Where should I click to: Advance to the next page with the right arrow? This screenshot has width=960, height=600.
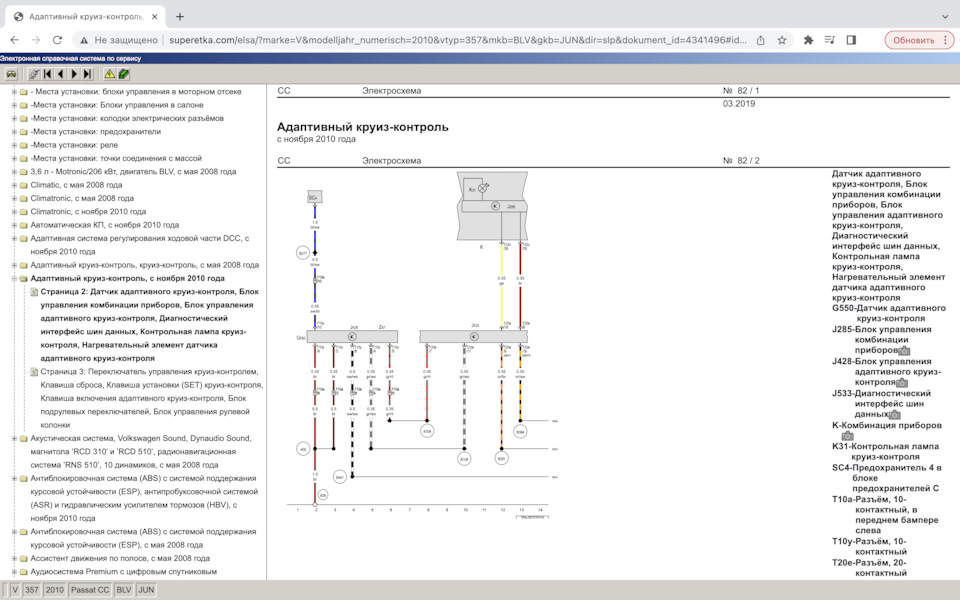pos(74,74)
